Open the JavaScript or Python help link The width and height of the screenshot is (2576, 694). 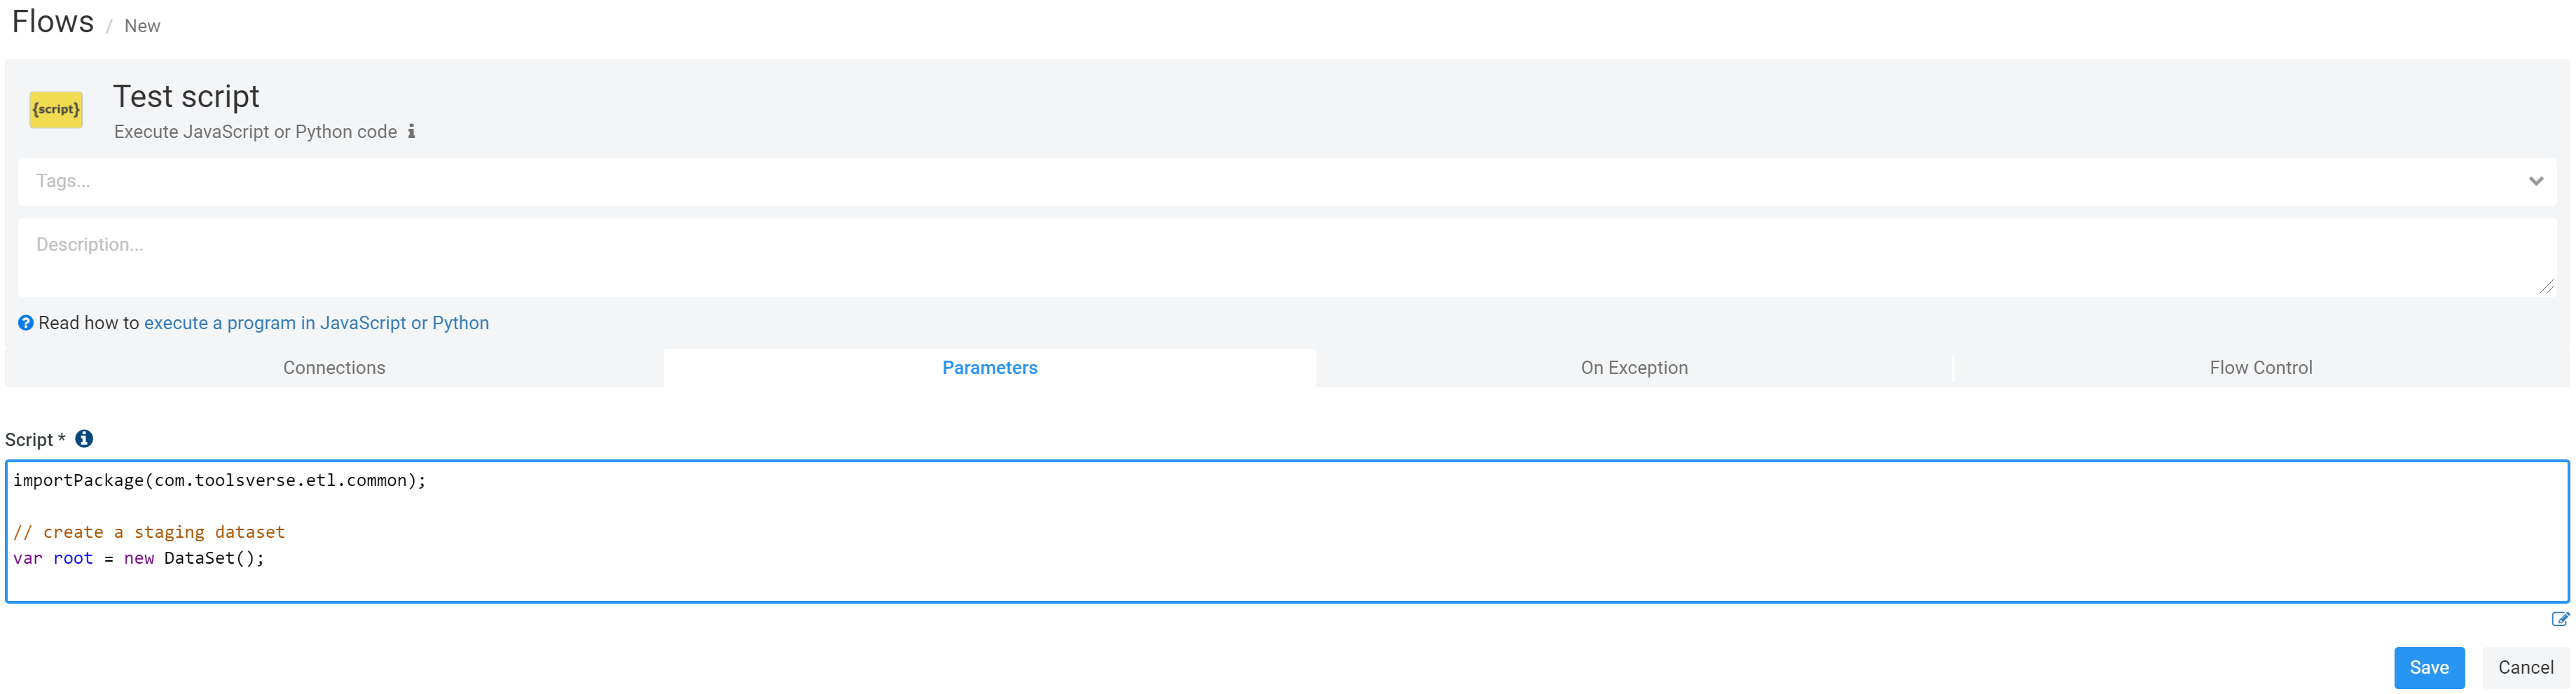click(x=316, y=323)
